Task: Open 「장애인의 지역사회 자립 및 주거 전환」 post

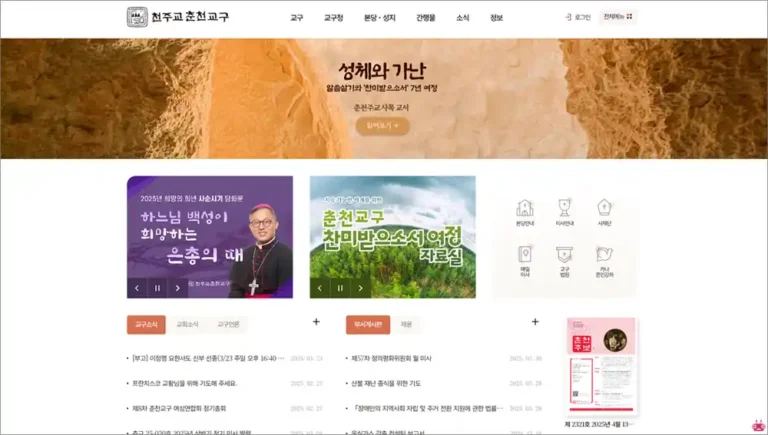Action: [427, 409]
